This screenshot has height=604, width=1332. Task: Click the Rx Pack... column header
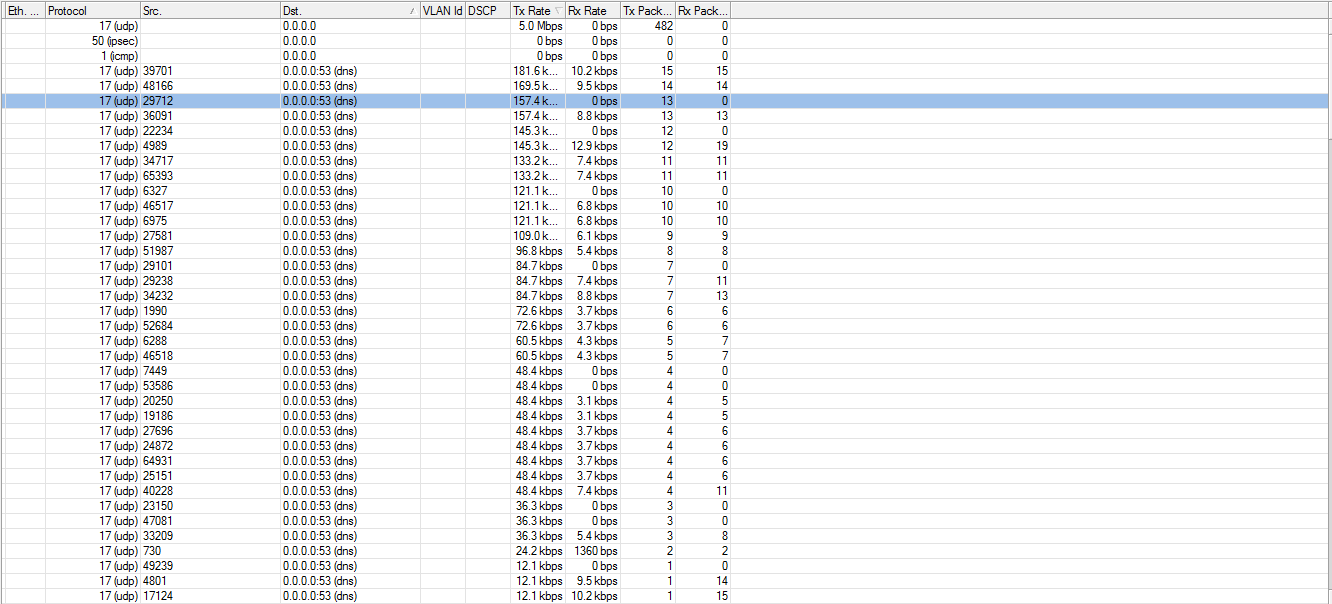703,11
